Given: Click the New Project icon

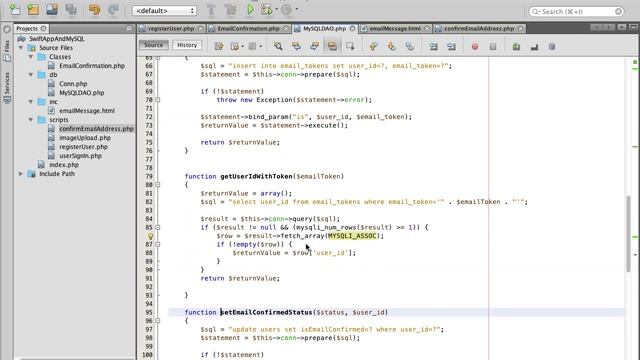Looking at the screenshot, I should tap(33, 9).
